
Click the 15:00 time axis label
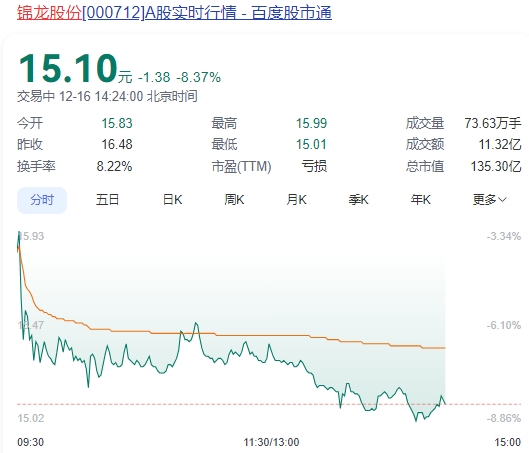pyautogui.click(x=508, y=442)
